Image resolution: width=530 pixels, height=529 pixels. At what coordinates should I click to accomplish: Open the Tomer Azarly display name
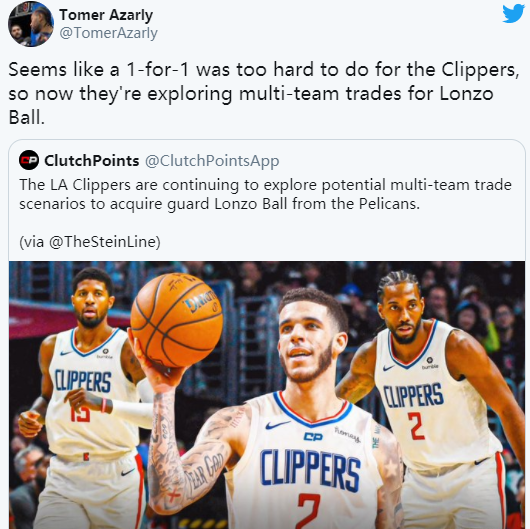click(106, 15)
